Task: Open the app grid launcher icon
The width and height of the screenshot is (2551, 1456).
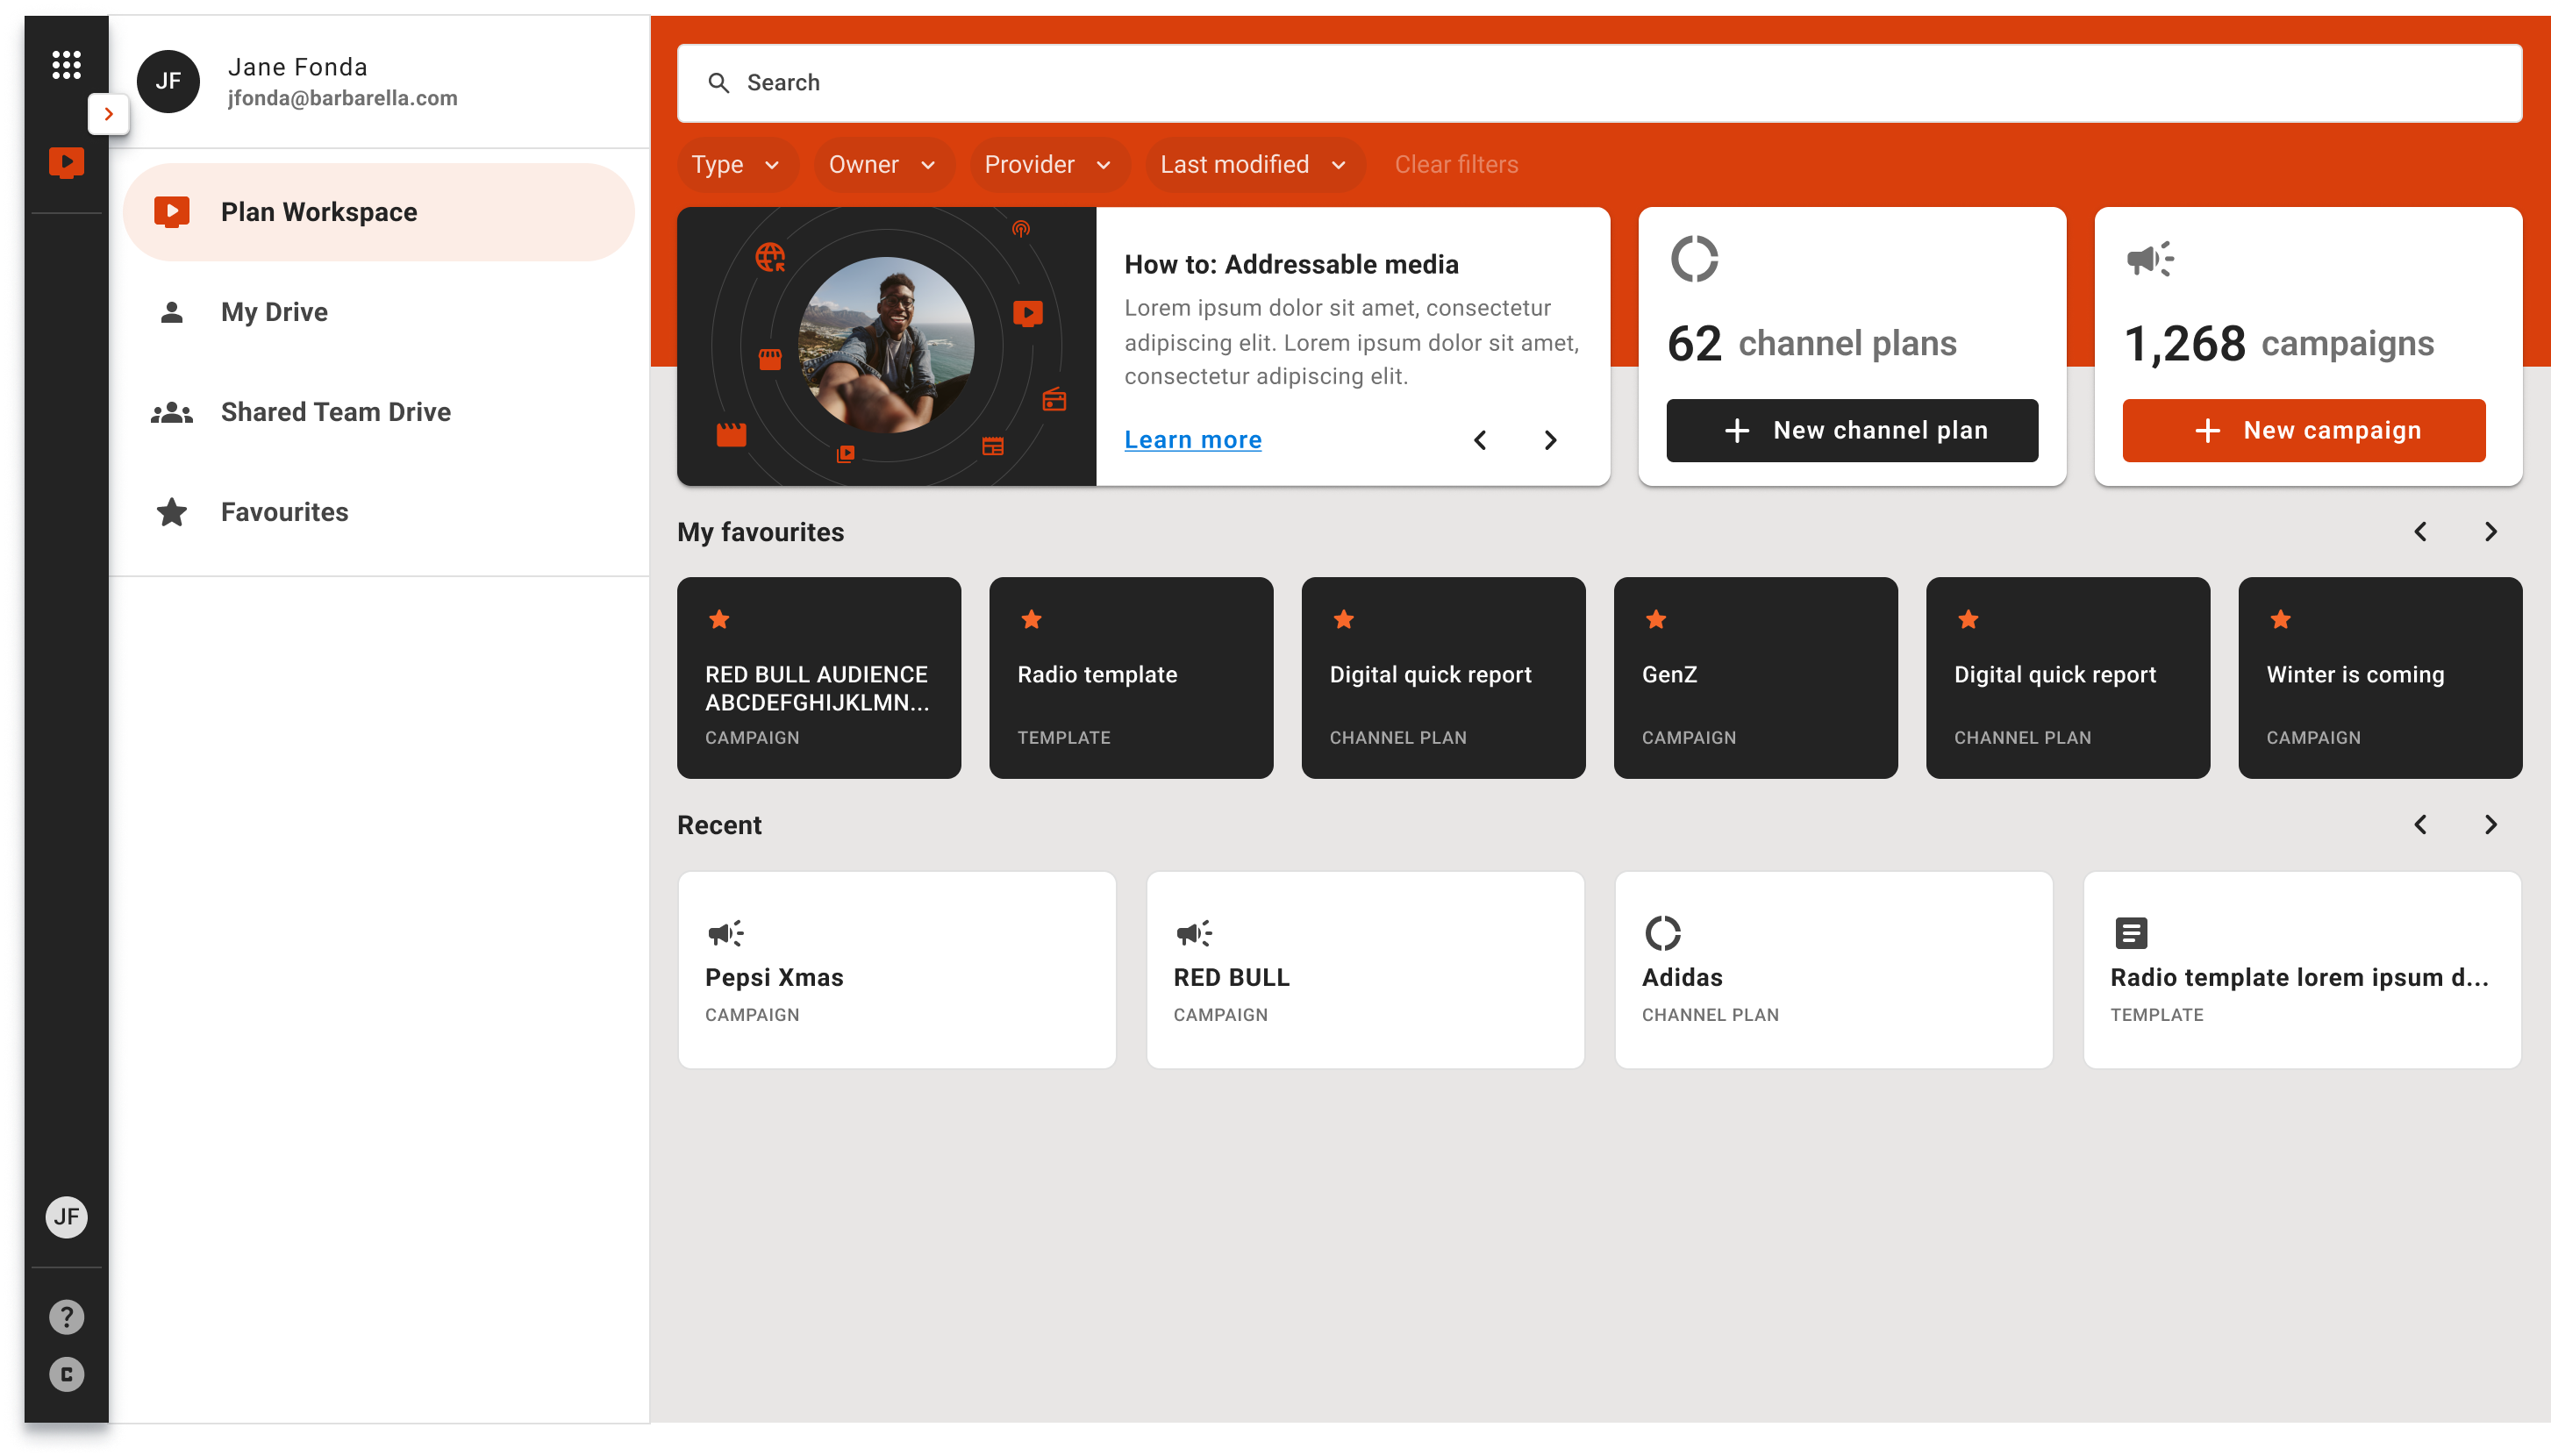Action: [x=66, y=65]
